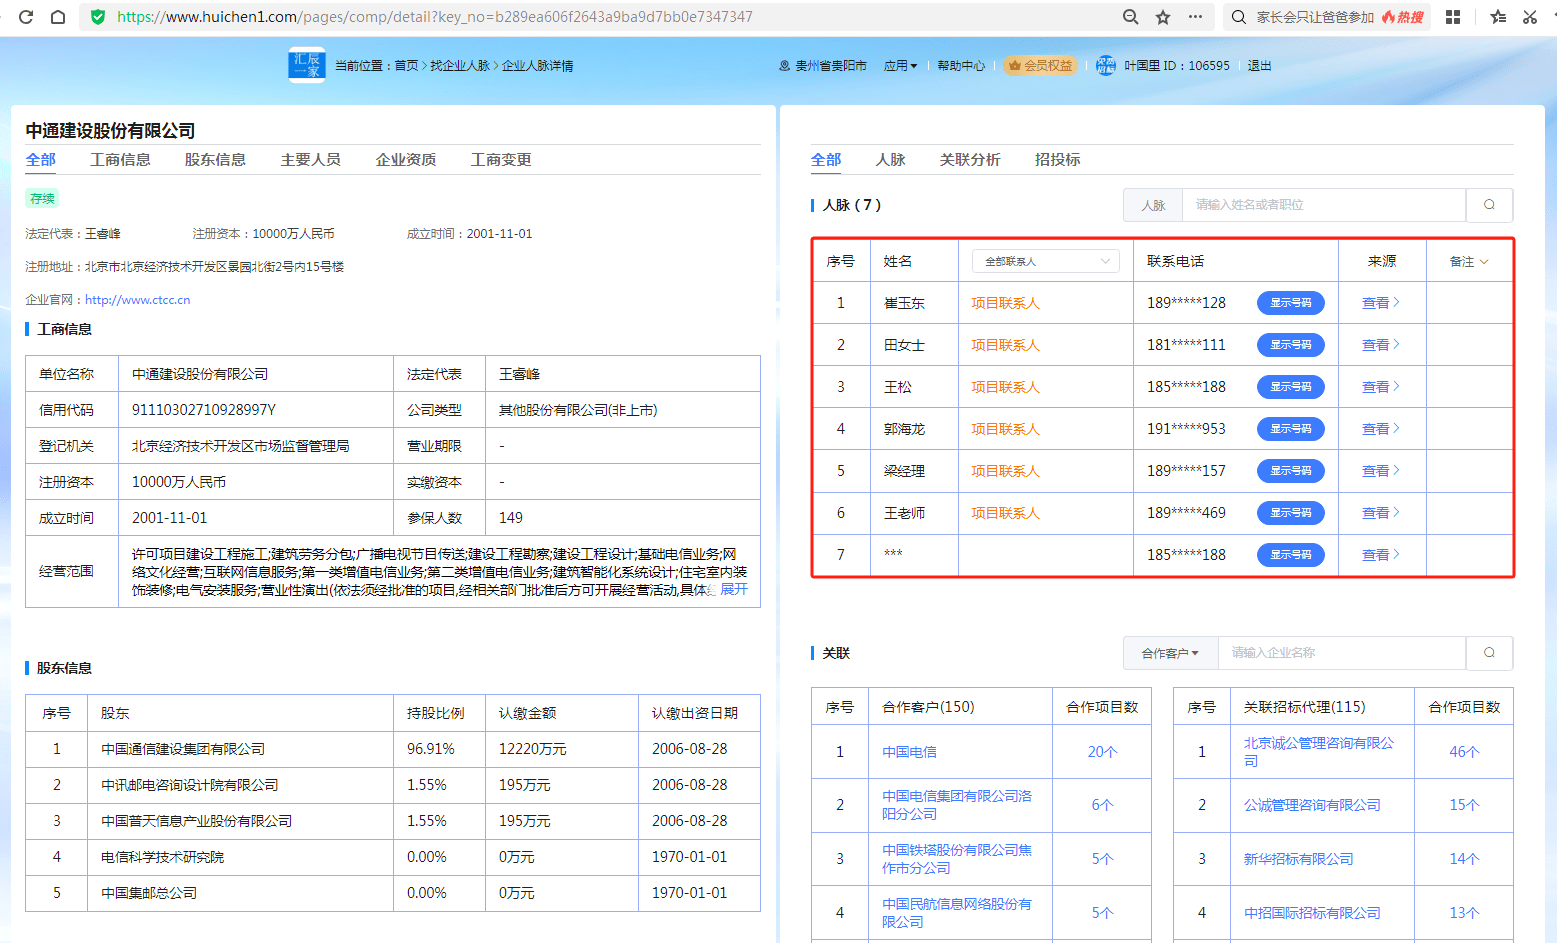Open 查看 source for 梁经理
This screenshot has height=943, width=1557.
click(1381, 471)
